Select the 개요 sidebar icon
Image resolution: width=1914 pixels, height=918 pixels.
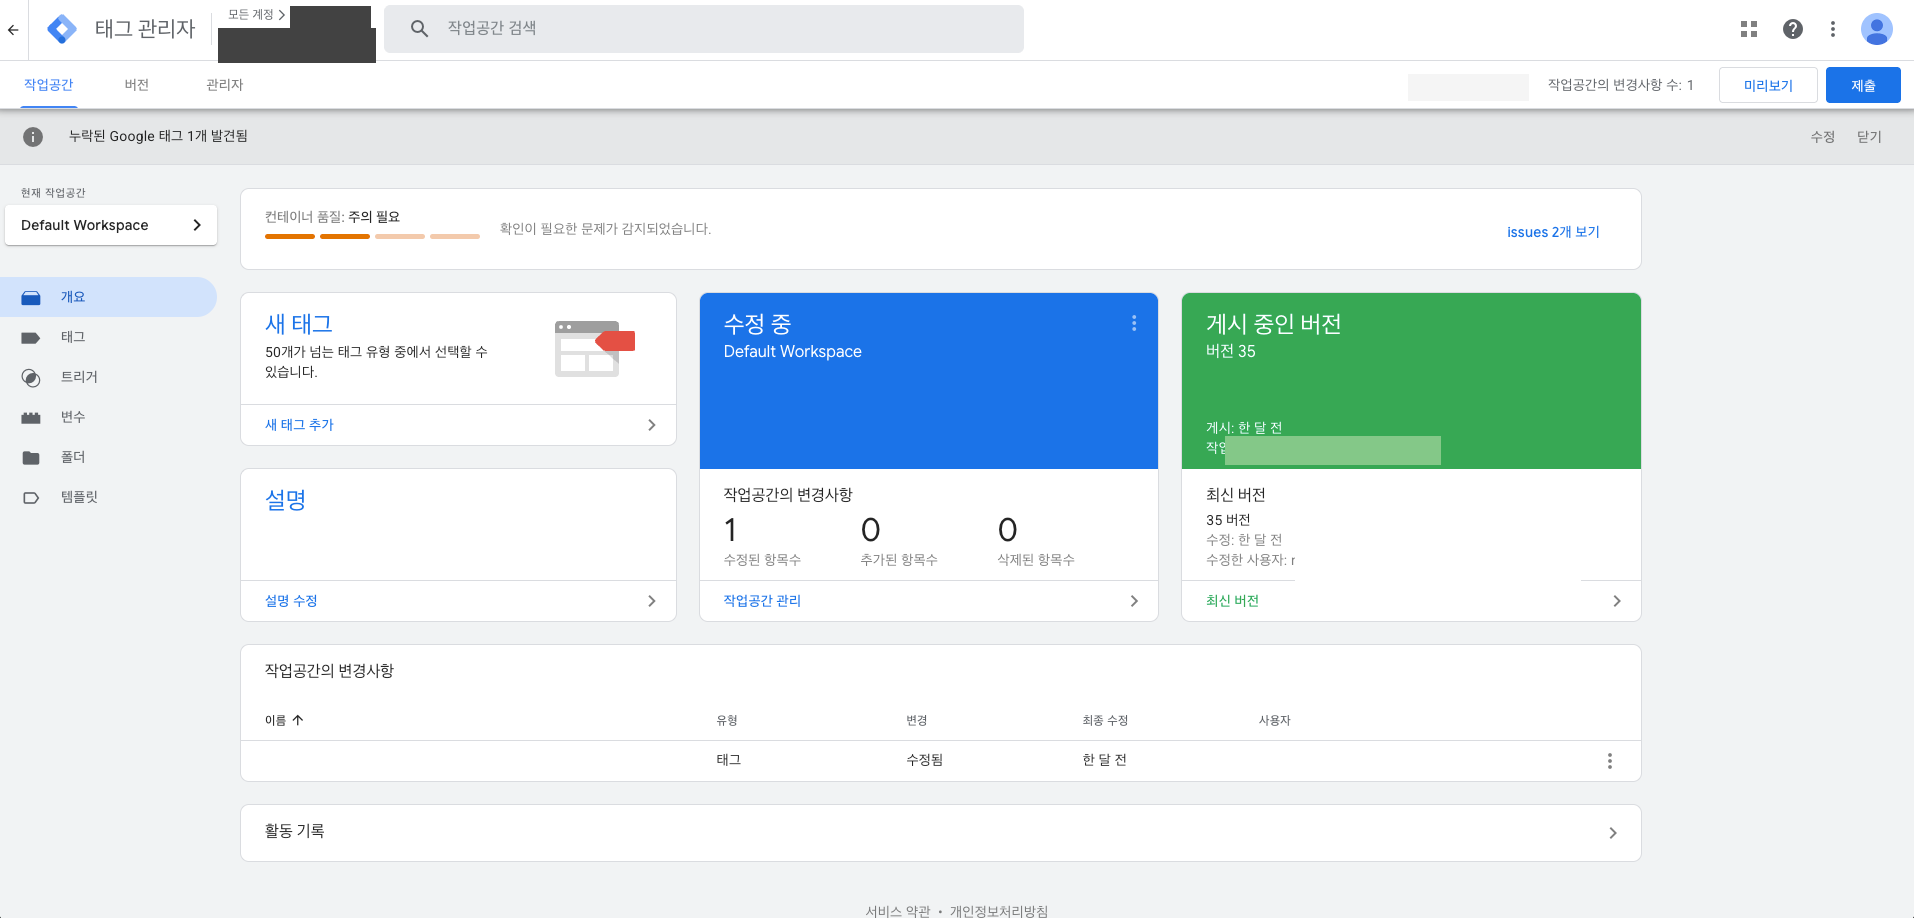(30, 296)
